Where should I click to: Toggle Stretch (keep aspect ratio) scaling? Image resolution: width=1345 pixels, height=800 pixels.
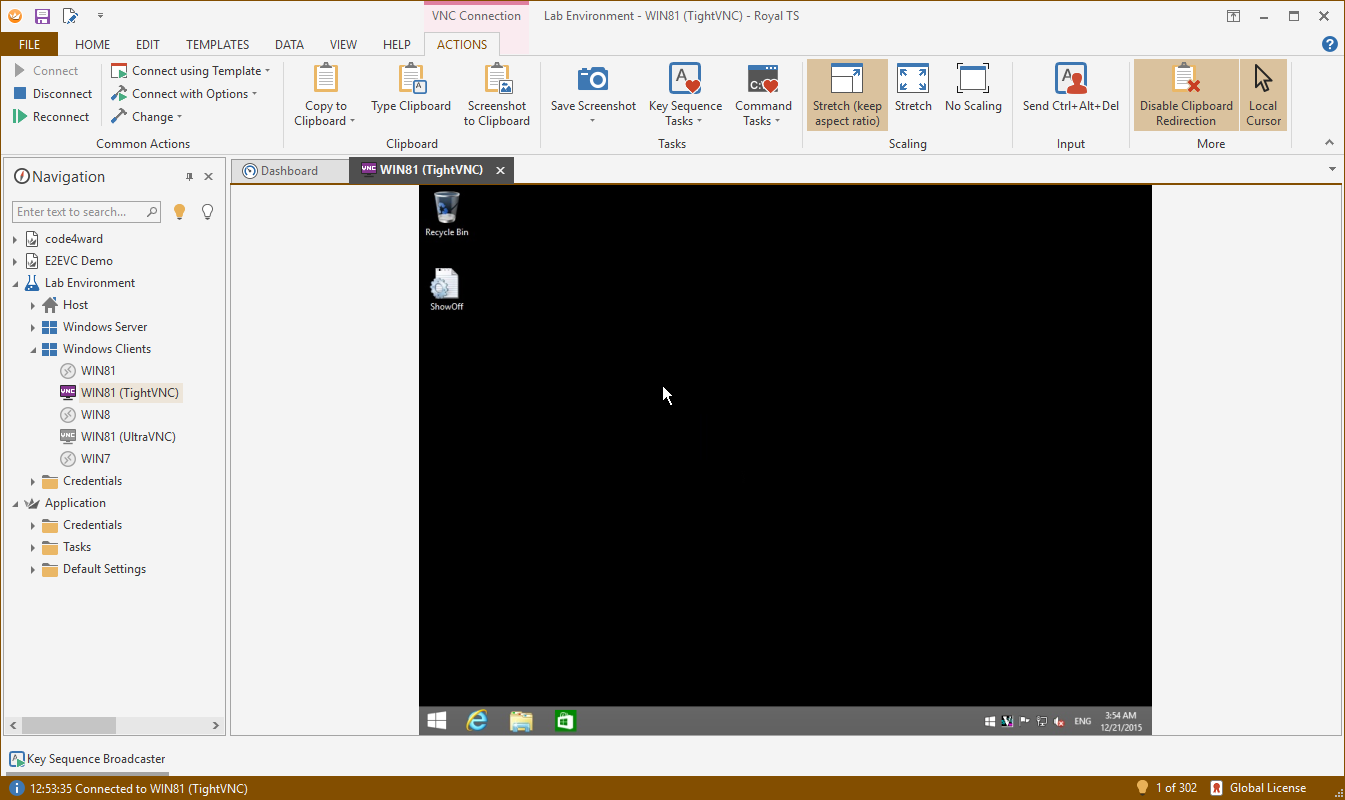[847, 95]
